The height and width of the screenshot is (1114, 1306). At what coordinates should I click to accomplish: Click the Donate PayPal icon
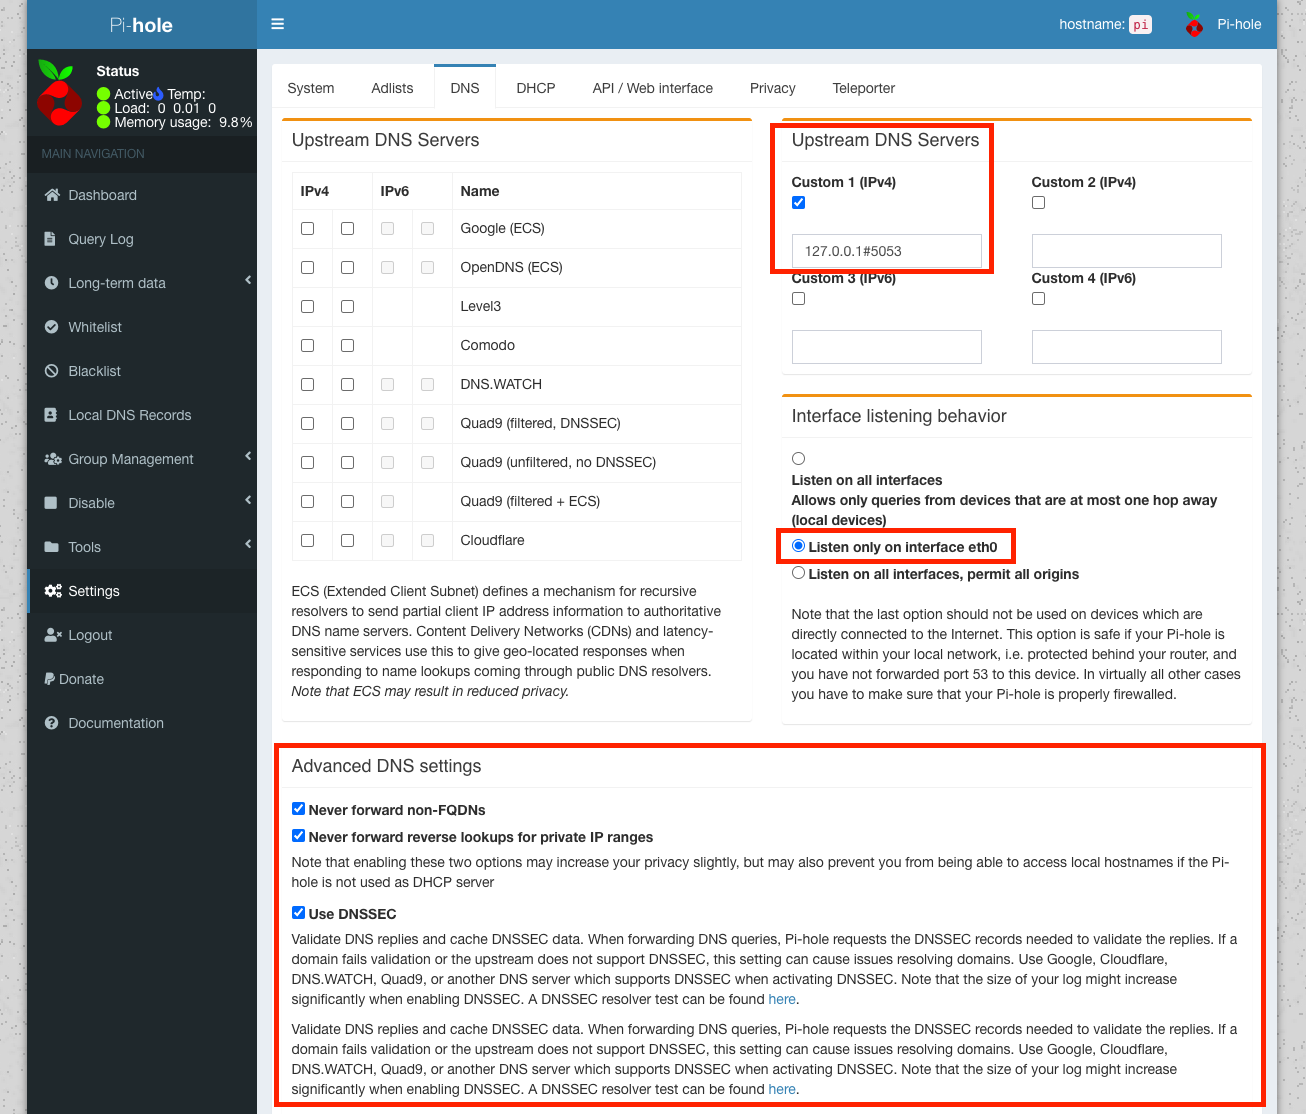[49, 679]
